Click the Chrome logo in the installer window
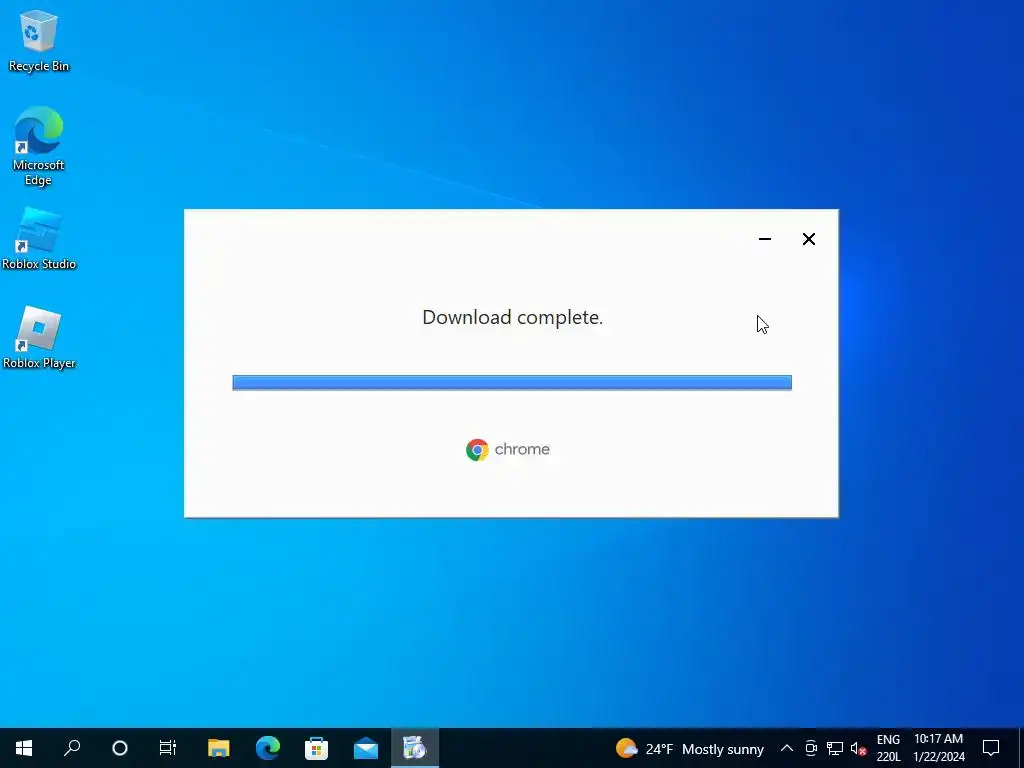Screen dimensions: 1024x768 click(x=477, y=450)
